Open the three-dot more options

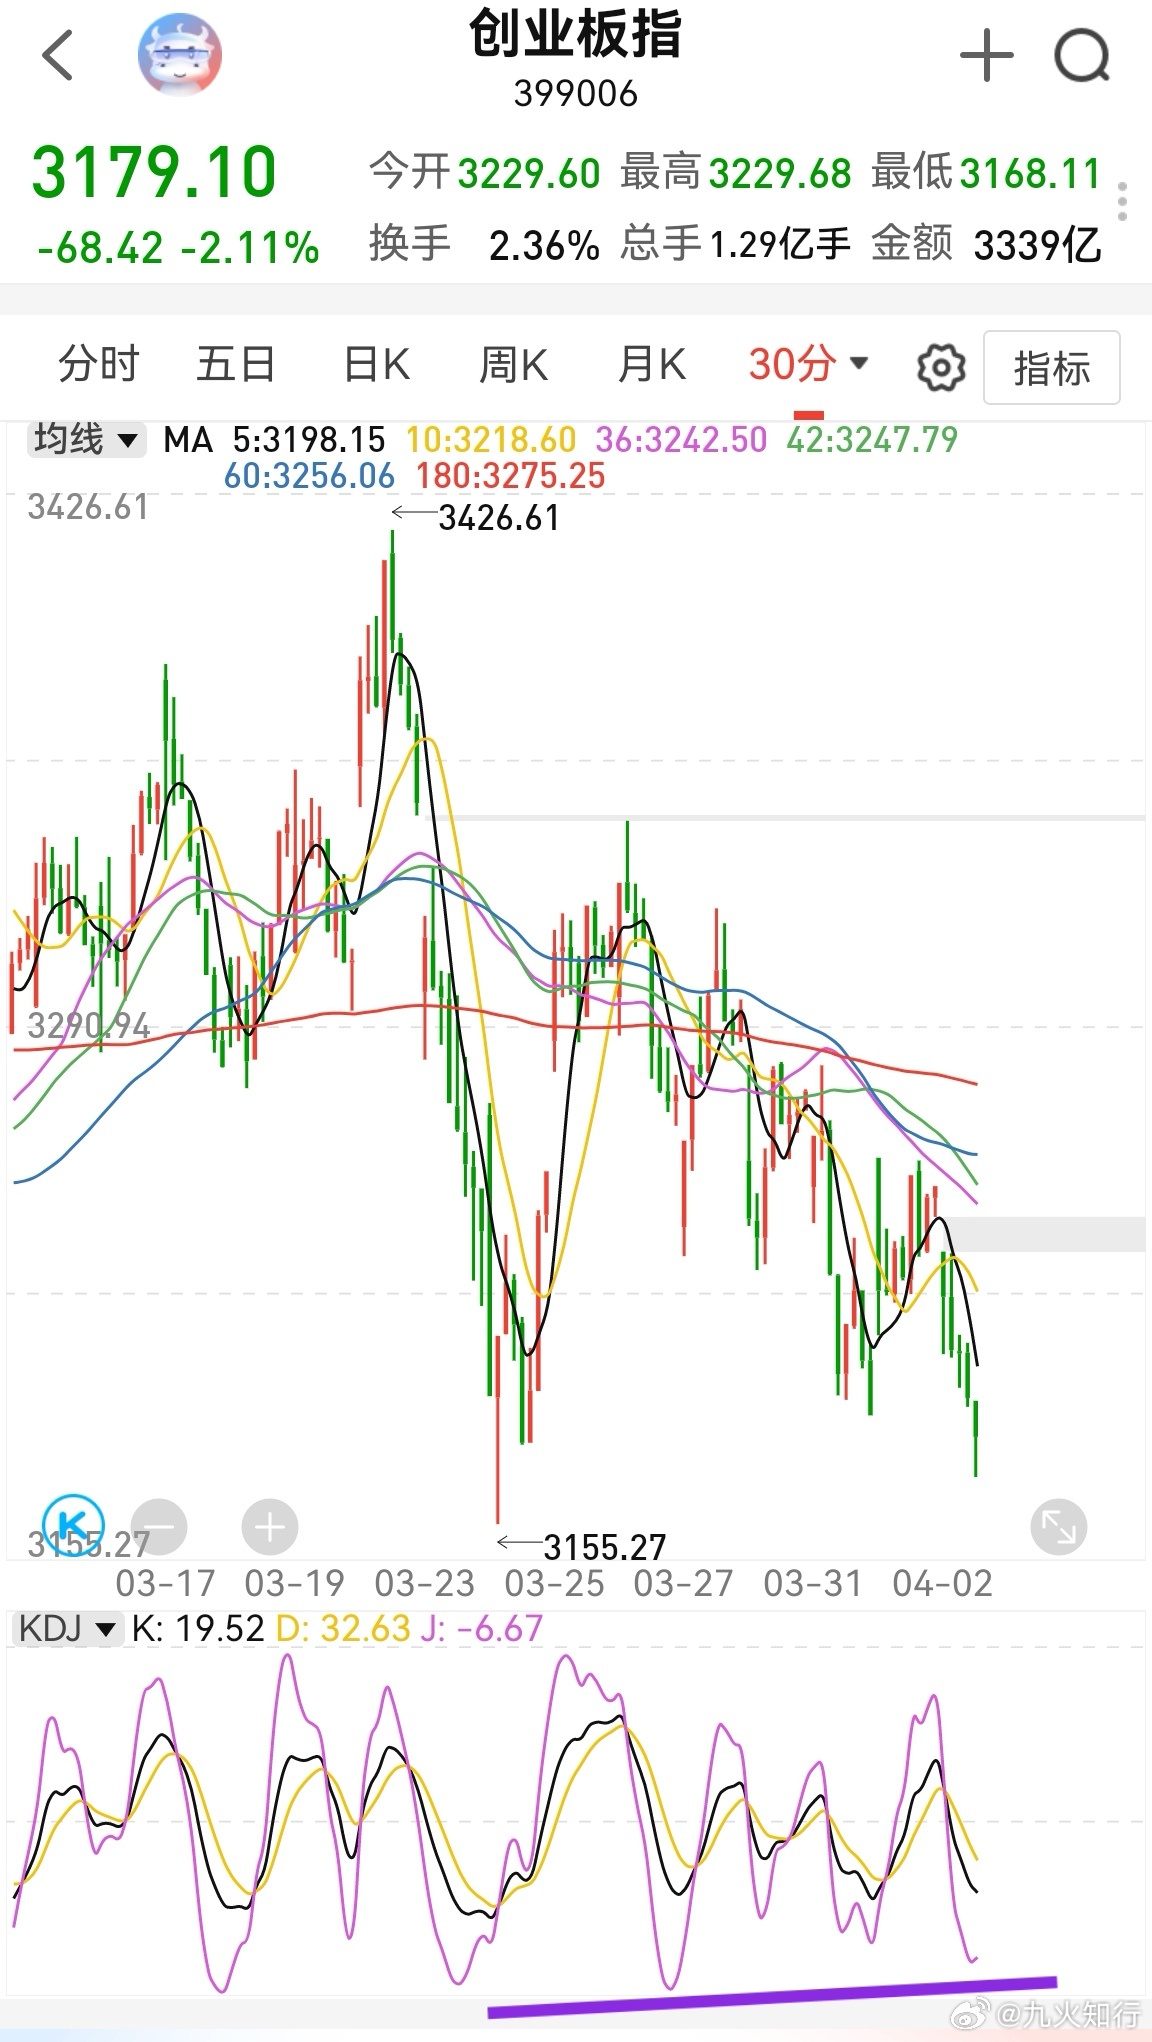point(1123,201)
